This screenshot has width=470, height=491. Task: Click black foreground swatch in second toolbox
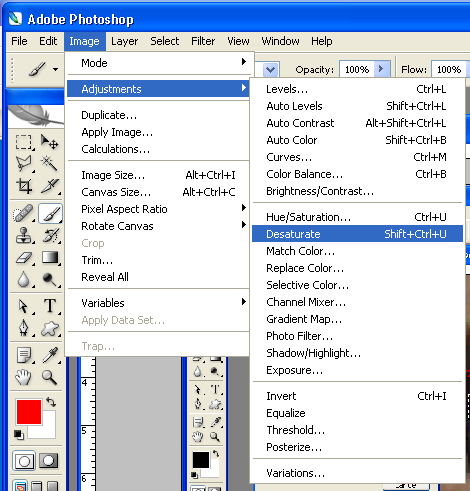(x=201, y=460)
